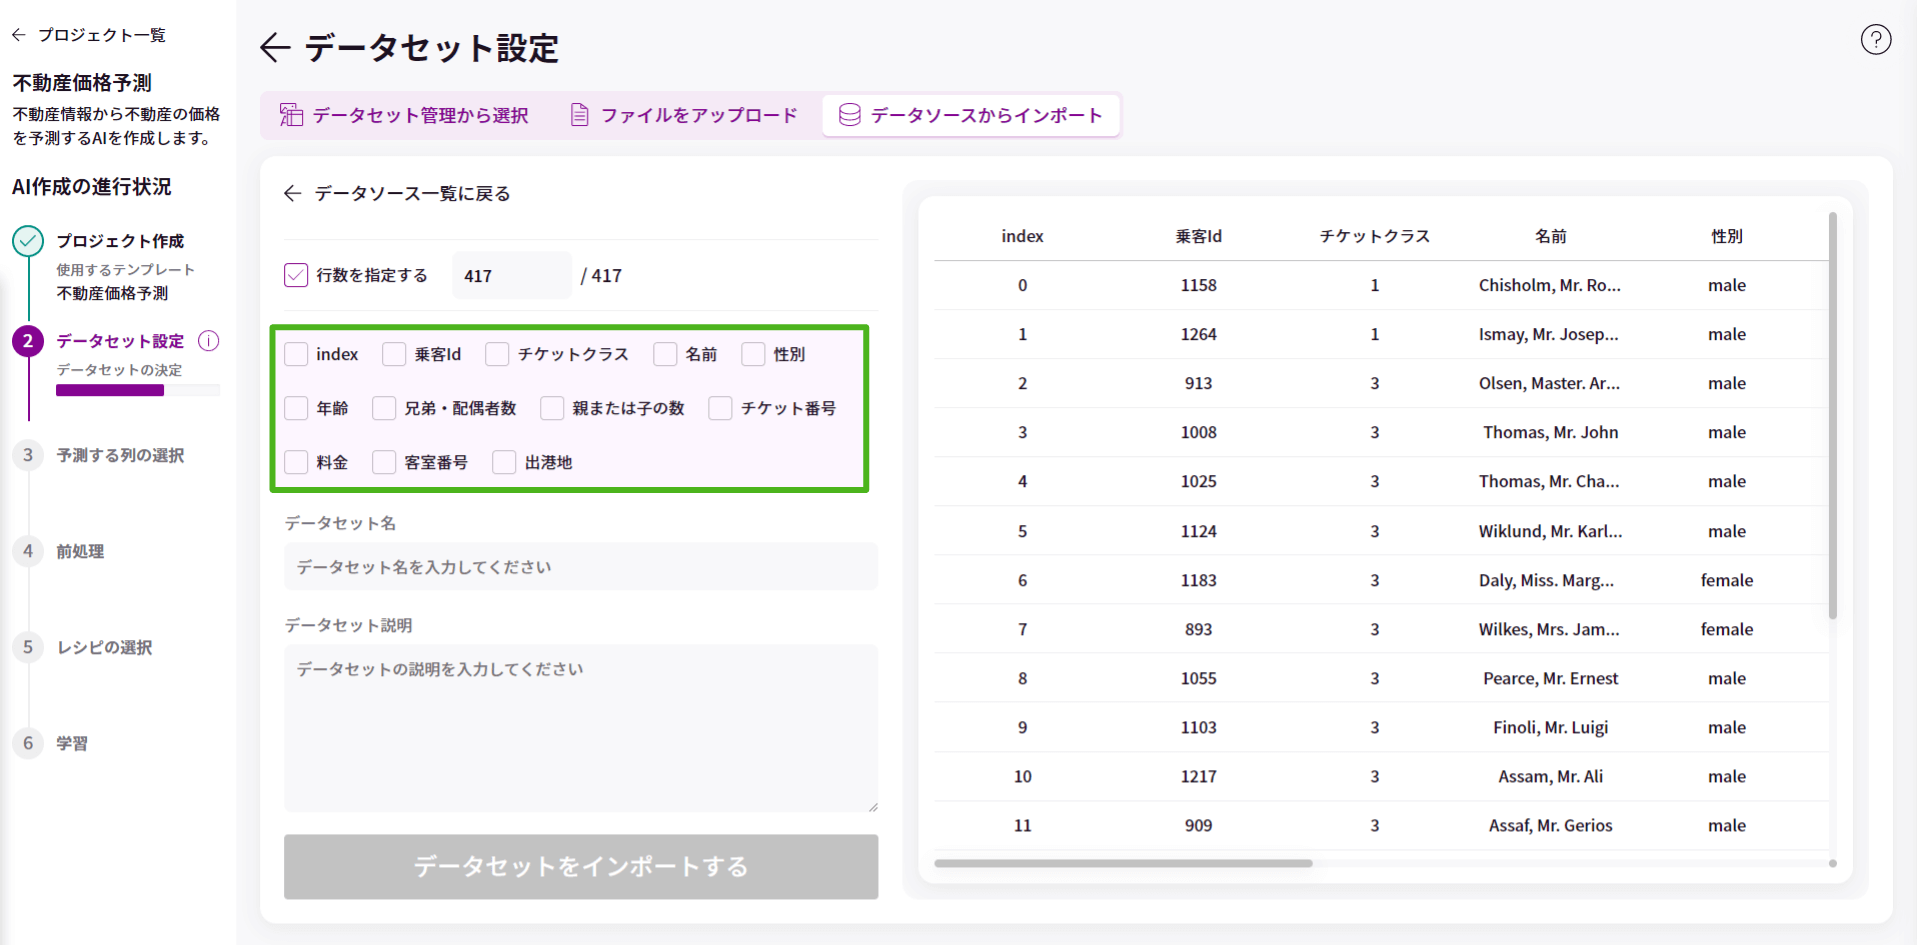1917x945 pixels.
Task: Click the データセット名 input field
Action: pyautogui.click(x=581, y=567)
